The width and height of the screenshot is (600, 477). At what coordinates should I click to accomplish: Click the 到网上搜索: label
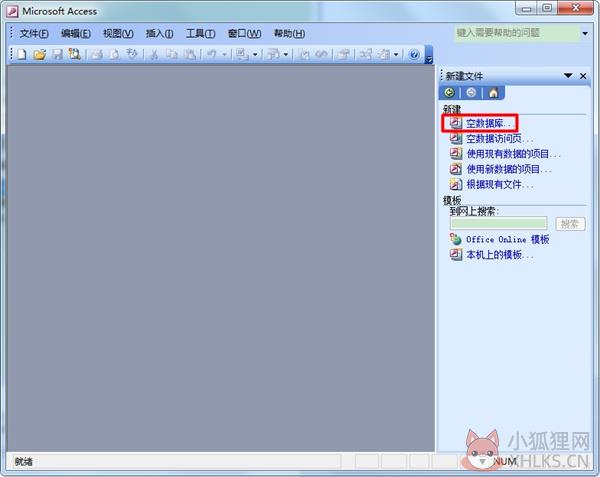coord(474,211)
